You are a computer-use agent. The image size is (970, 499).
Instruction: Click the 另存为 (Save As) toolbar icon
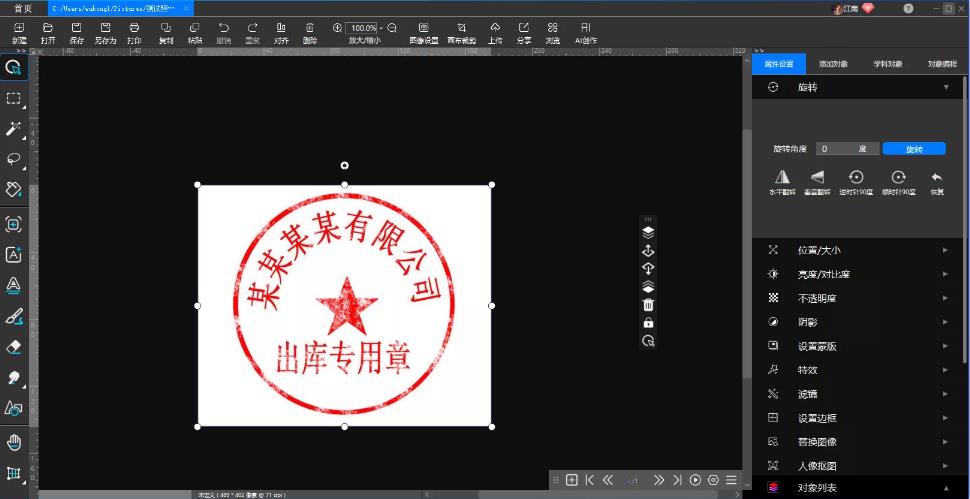105,28
